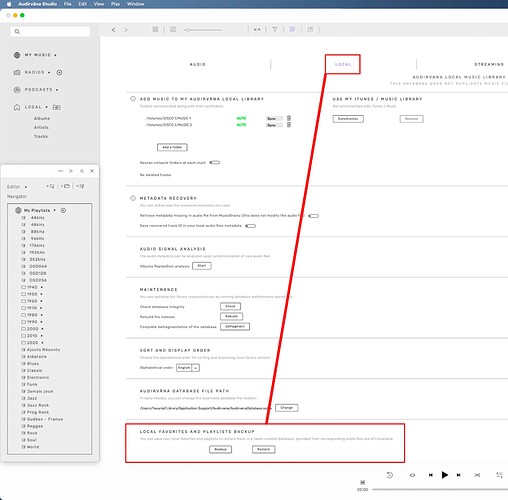Click the add playlist icon in editor panel

(x=50, y=186)
